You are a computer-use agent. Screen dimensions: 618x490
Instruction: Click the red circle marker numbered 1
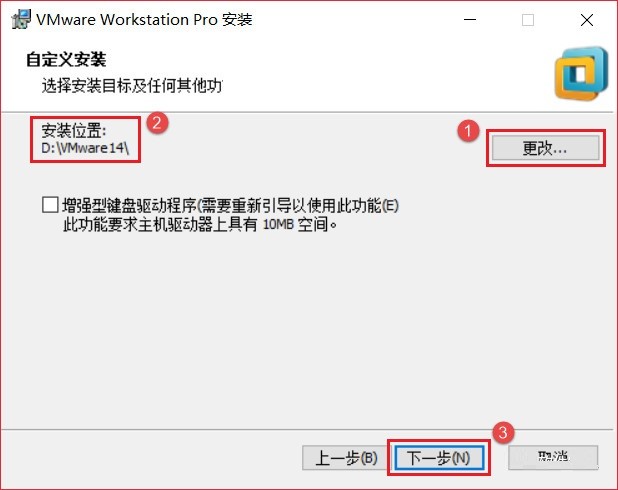(x=468, y=131)
